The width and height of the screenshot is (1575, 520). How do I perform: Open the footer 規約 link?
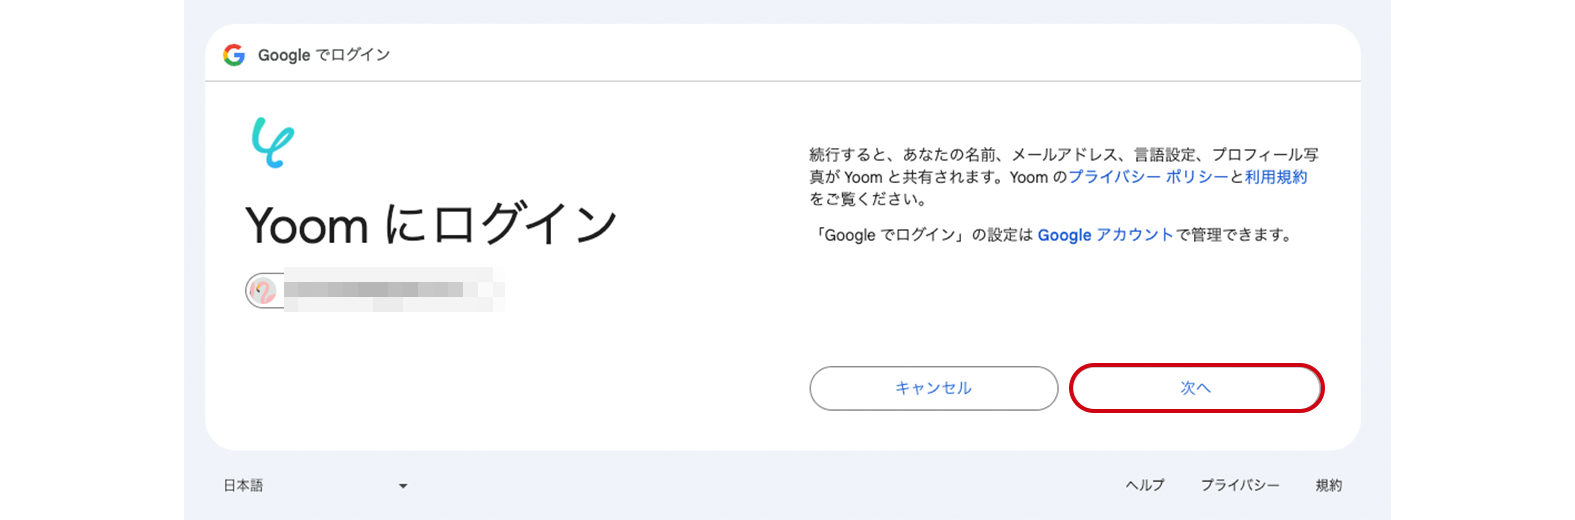click(1329, 485)
